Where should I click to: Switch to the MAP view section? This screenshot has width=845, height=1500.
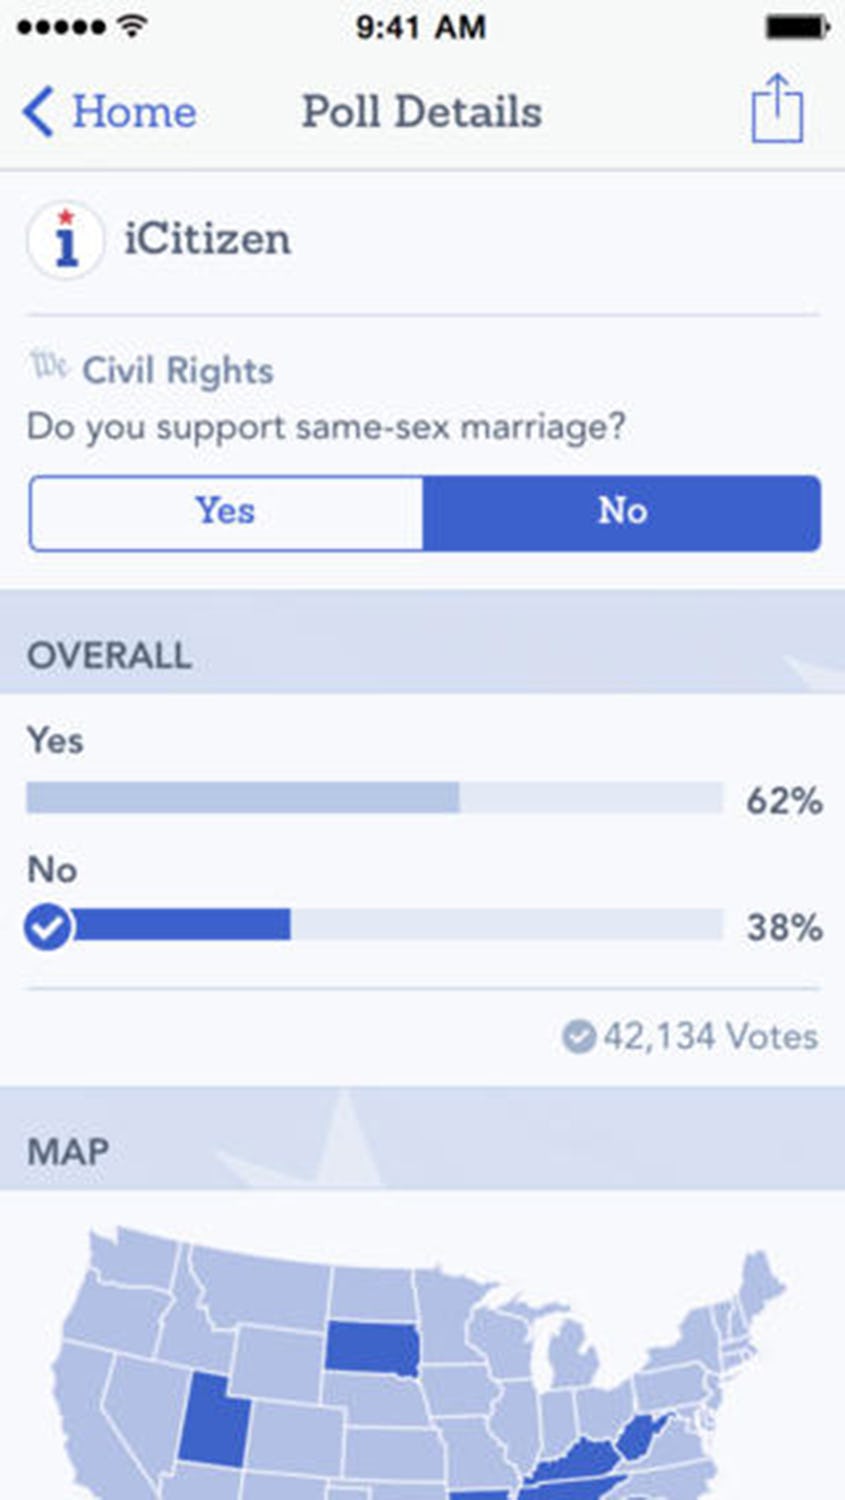[69, 1151]
